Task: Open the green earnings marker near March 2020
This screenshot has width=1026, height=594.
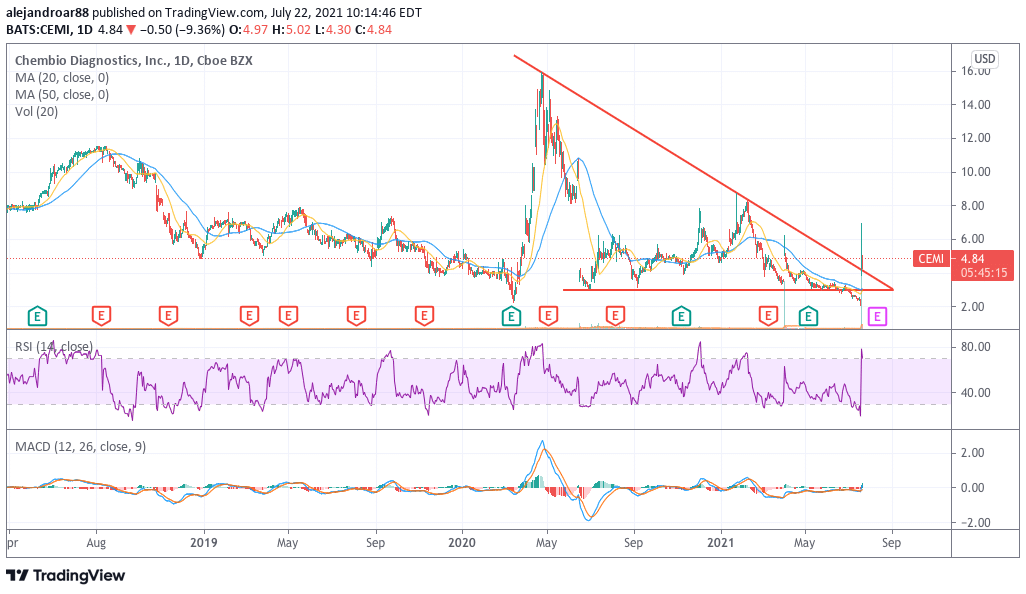Action: (x=511, y=317)
